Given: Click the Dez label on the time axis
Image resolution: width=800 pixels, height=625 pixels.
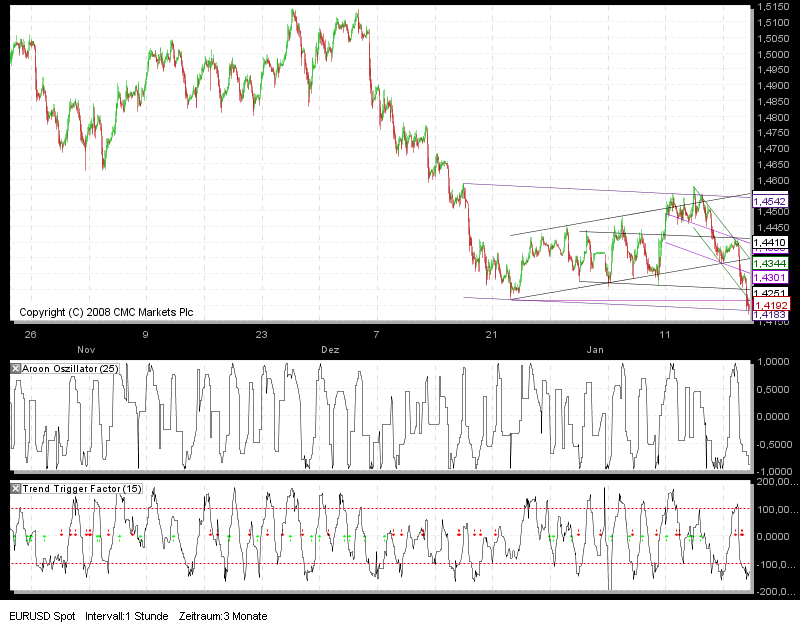Looking at the screenshot, I should tap(332, 350).
